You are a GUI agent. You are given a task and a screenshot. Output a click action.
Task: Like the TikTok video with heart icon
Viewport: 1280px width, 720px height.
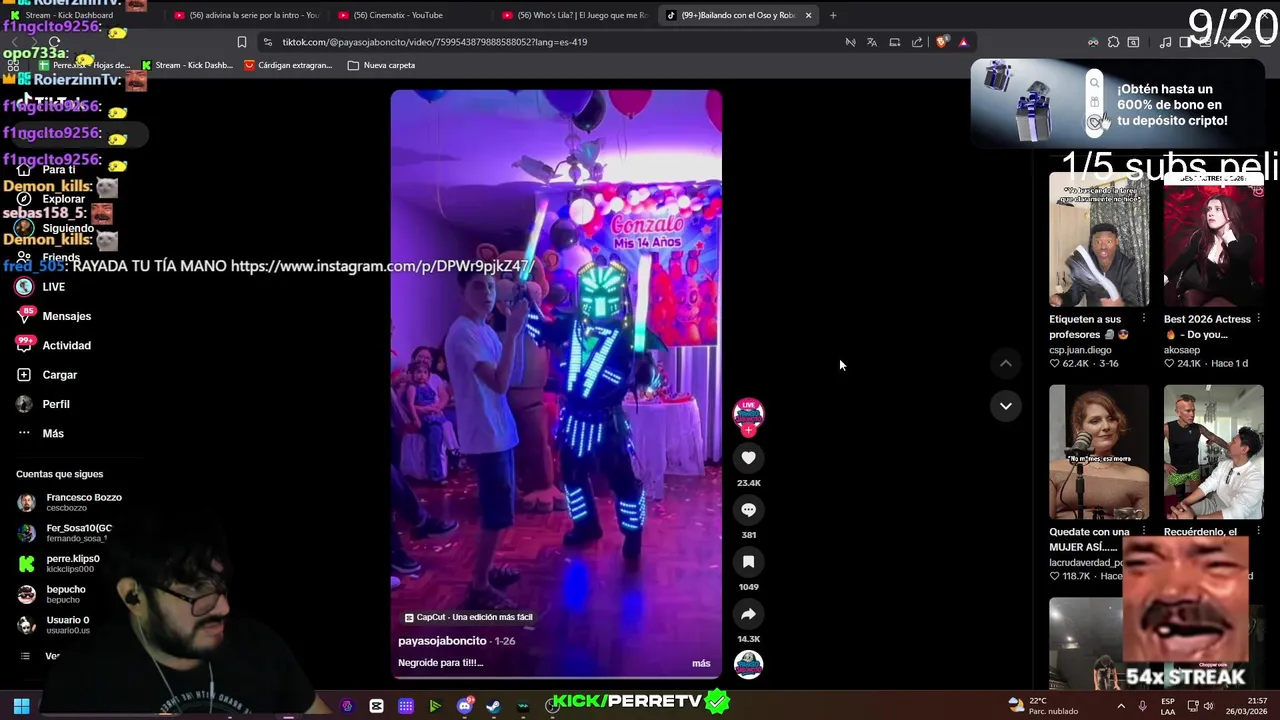point(748,458)
